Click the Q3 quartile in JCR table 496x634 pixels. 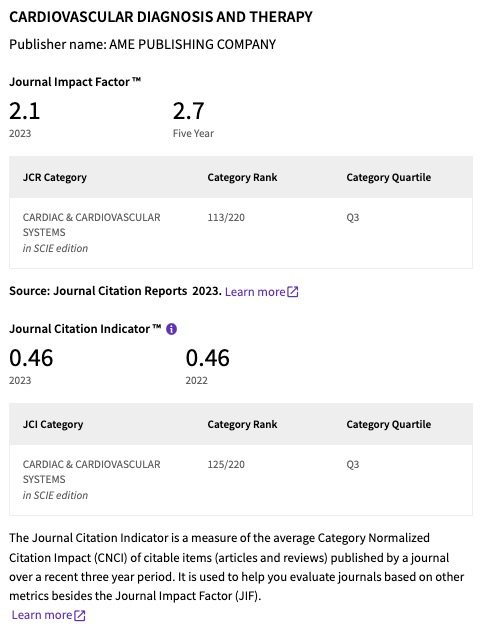tap(352, 218)
